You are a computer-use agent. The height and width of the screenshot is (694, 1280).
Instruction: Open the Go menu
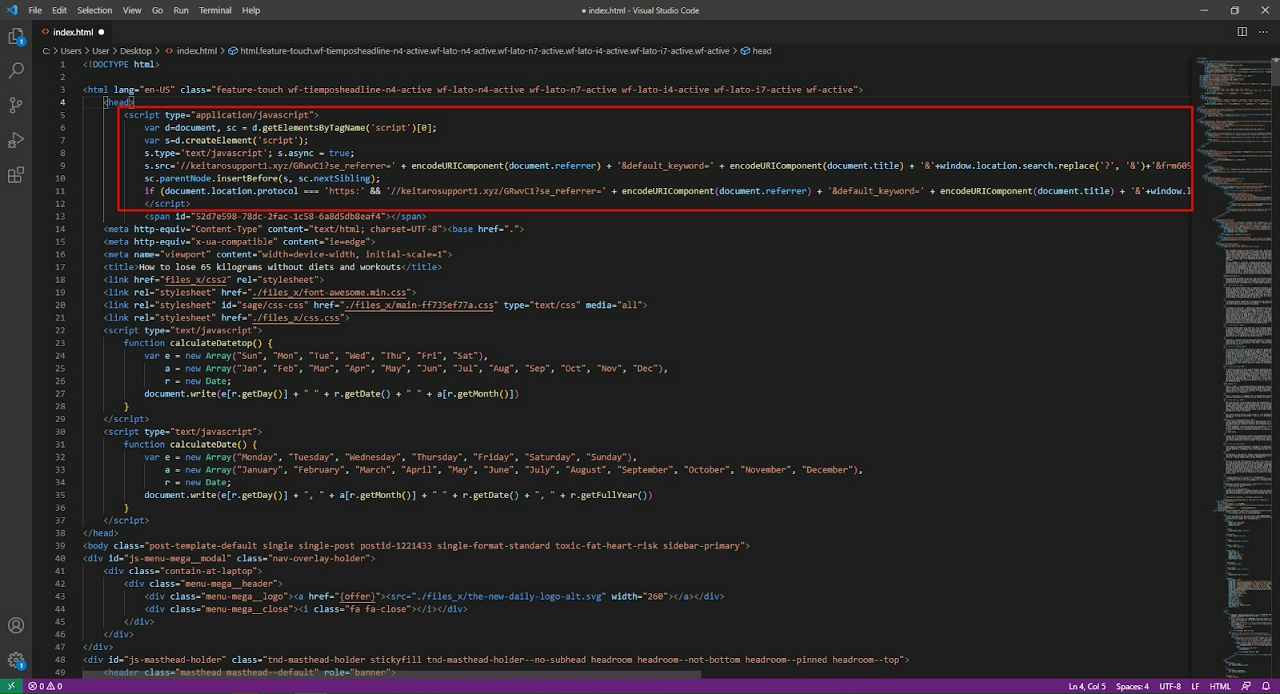157,10
